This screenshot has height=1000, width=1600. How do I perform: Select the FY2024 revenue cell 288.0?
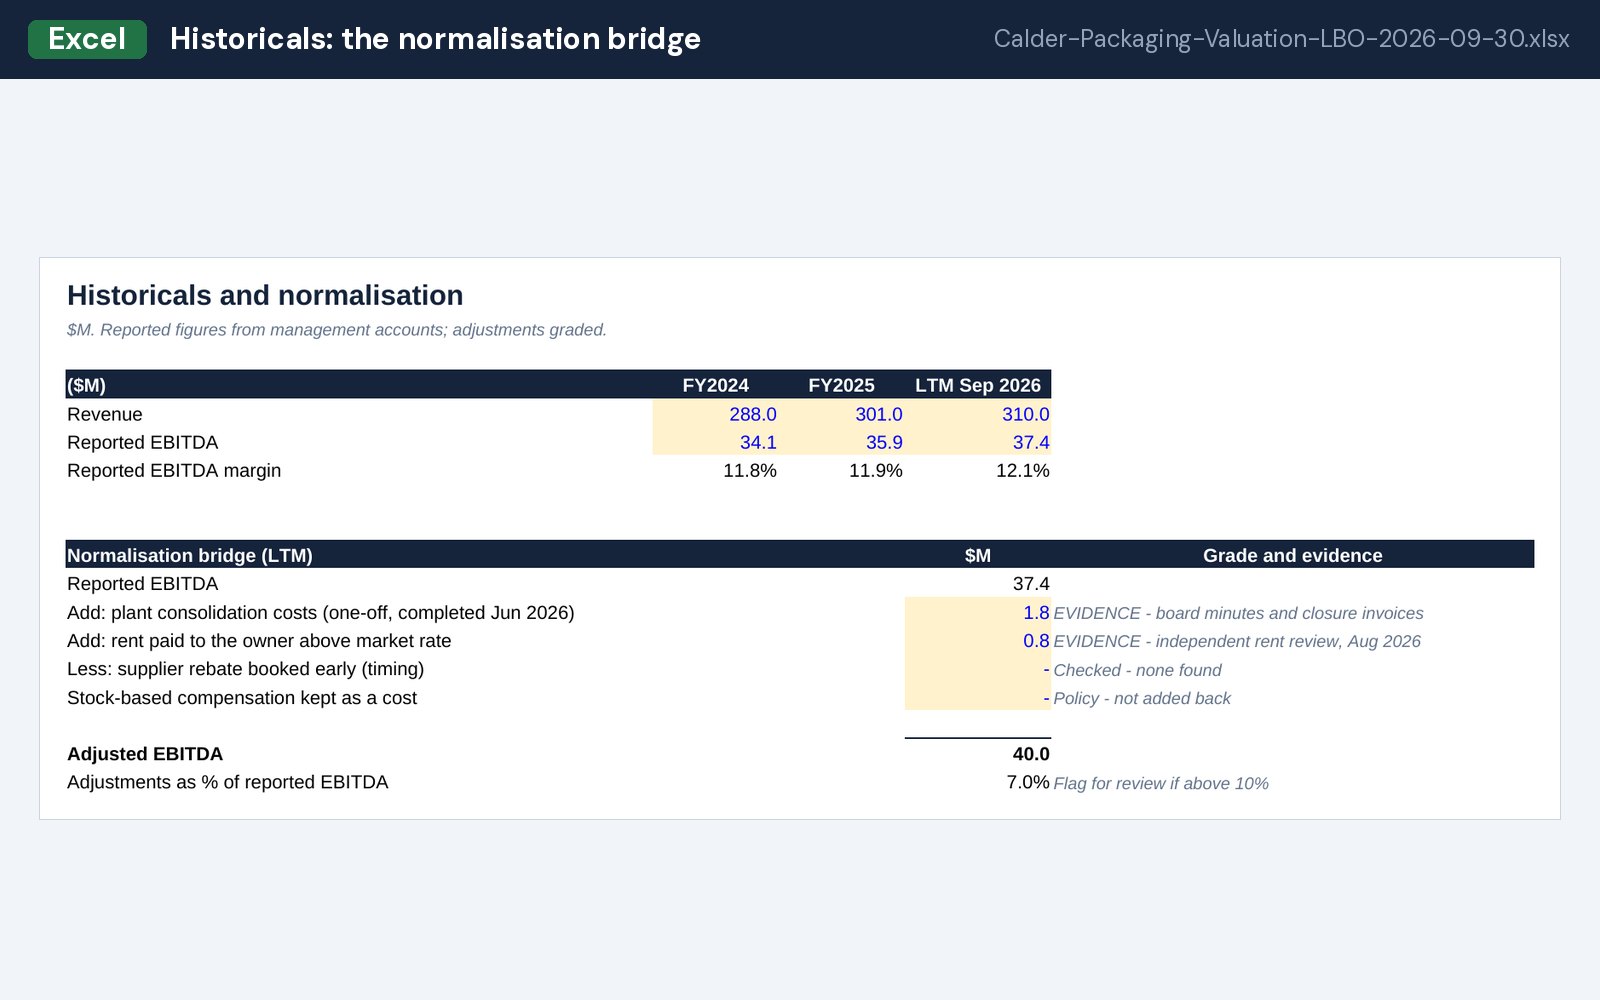tap(716, 414)
